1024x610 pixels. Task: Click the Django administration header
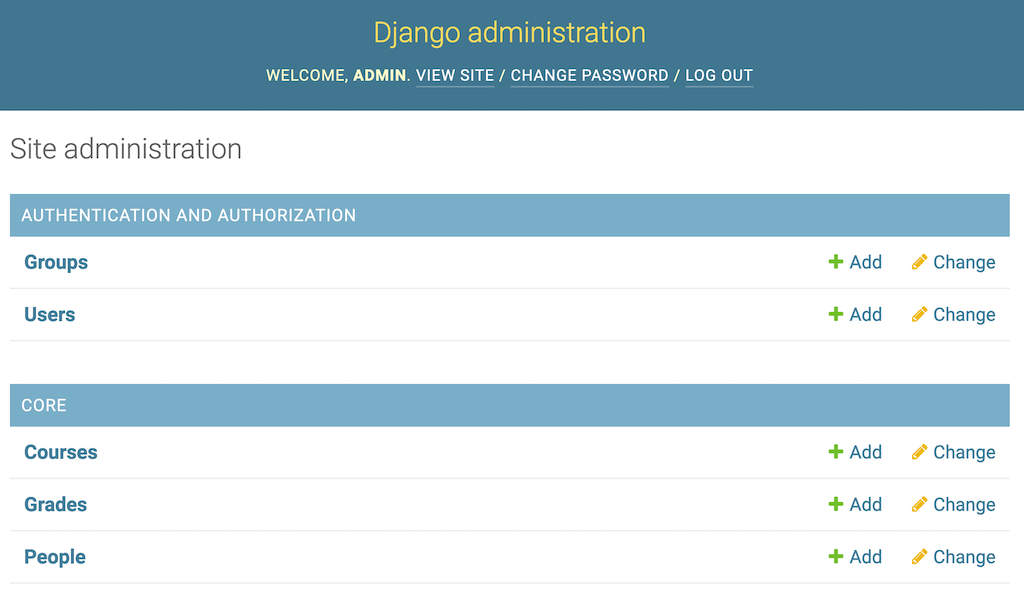point(510,32)
